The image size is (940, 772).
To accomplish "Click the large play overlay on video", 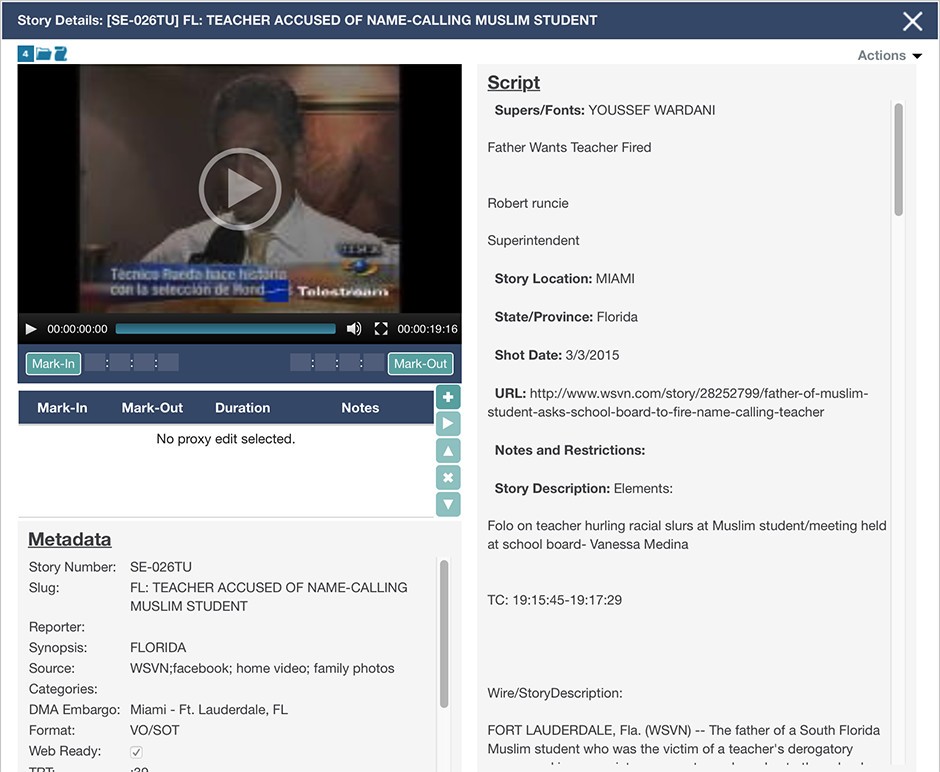I will (x=239, y=189).
